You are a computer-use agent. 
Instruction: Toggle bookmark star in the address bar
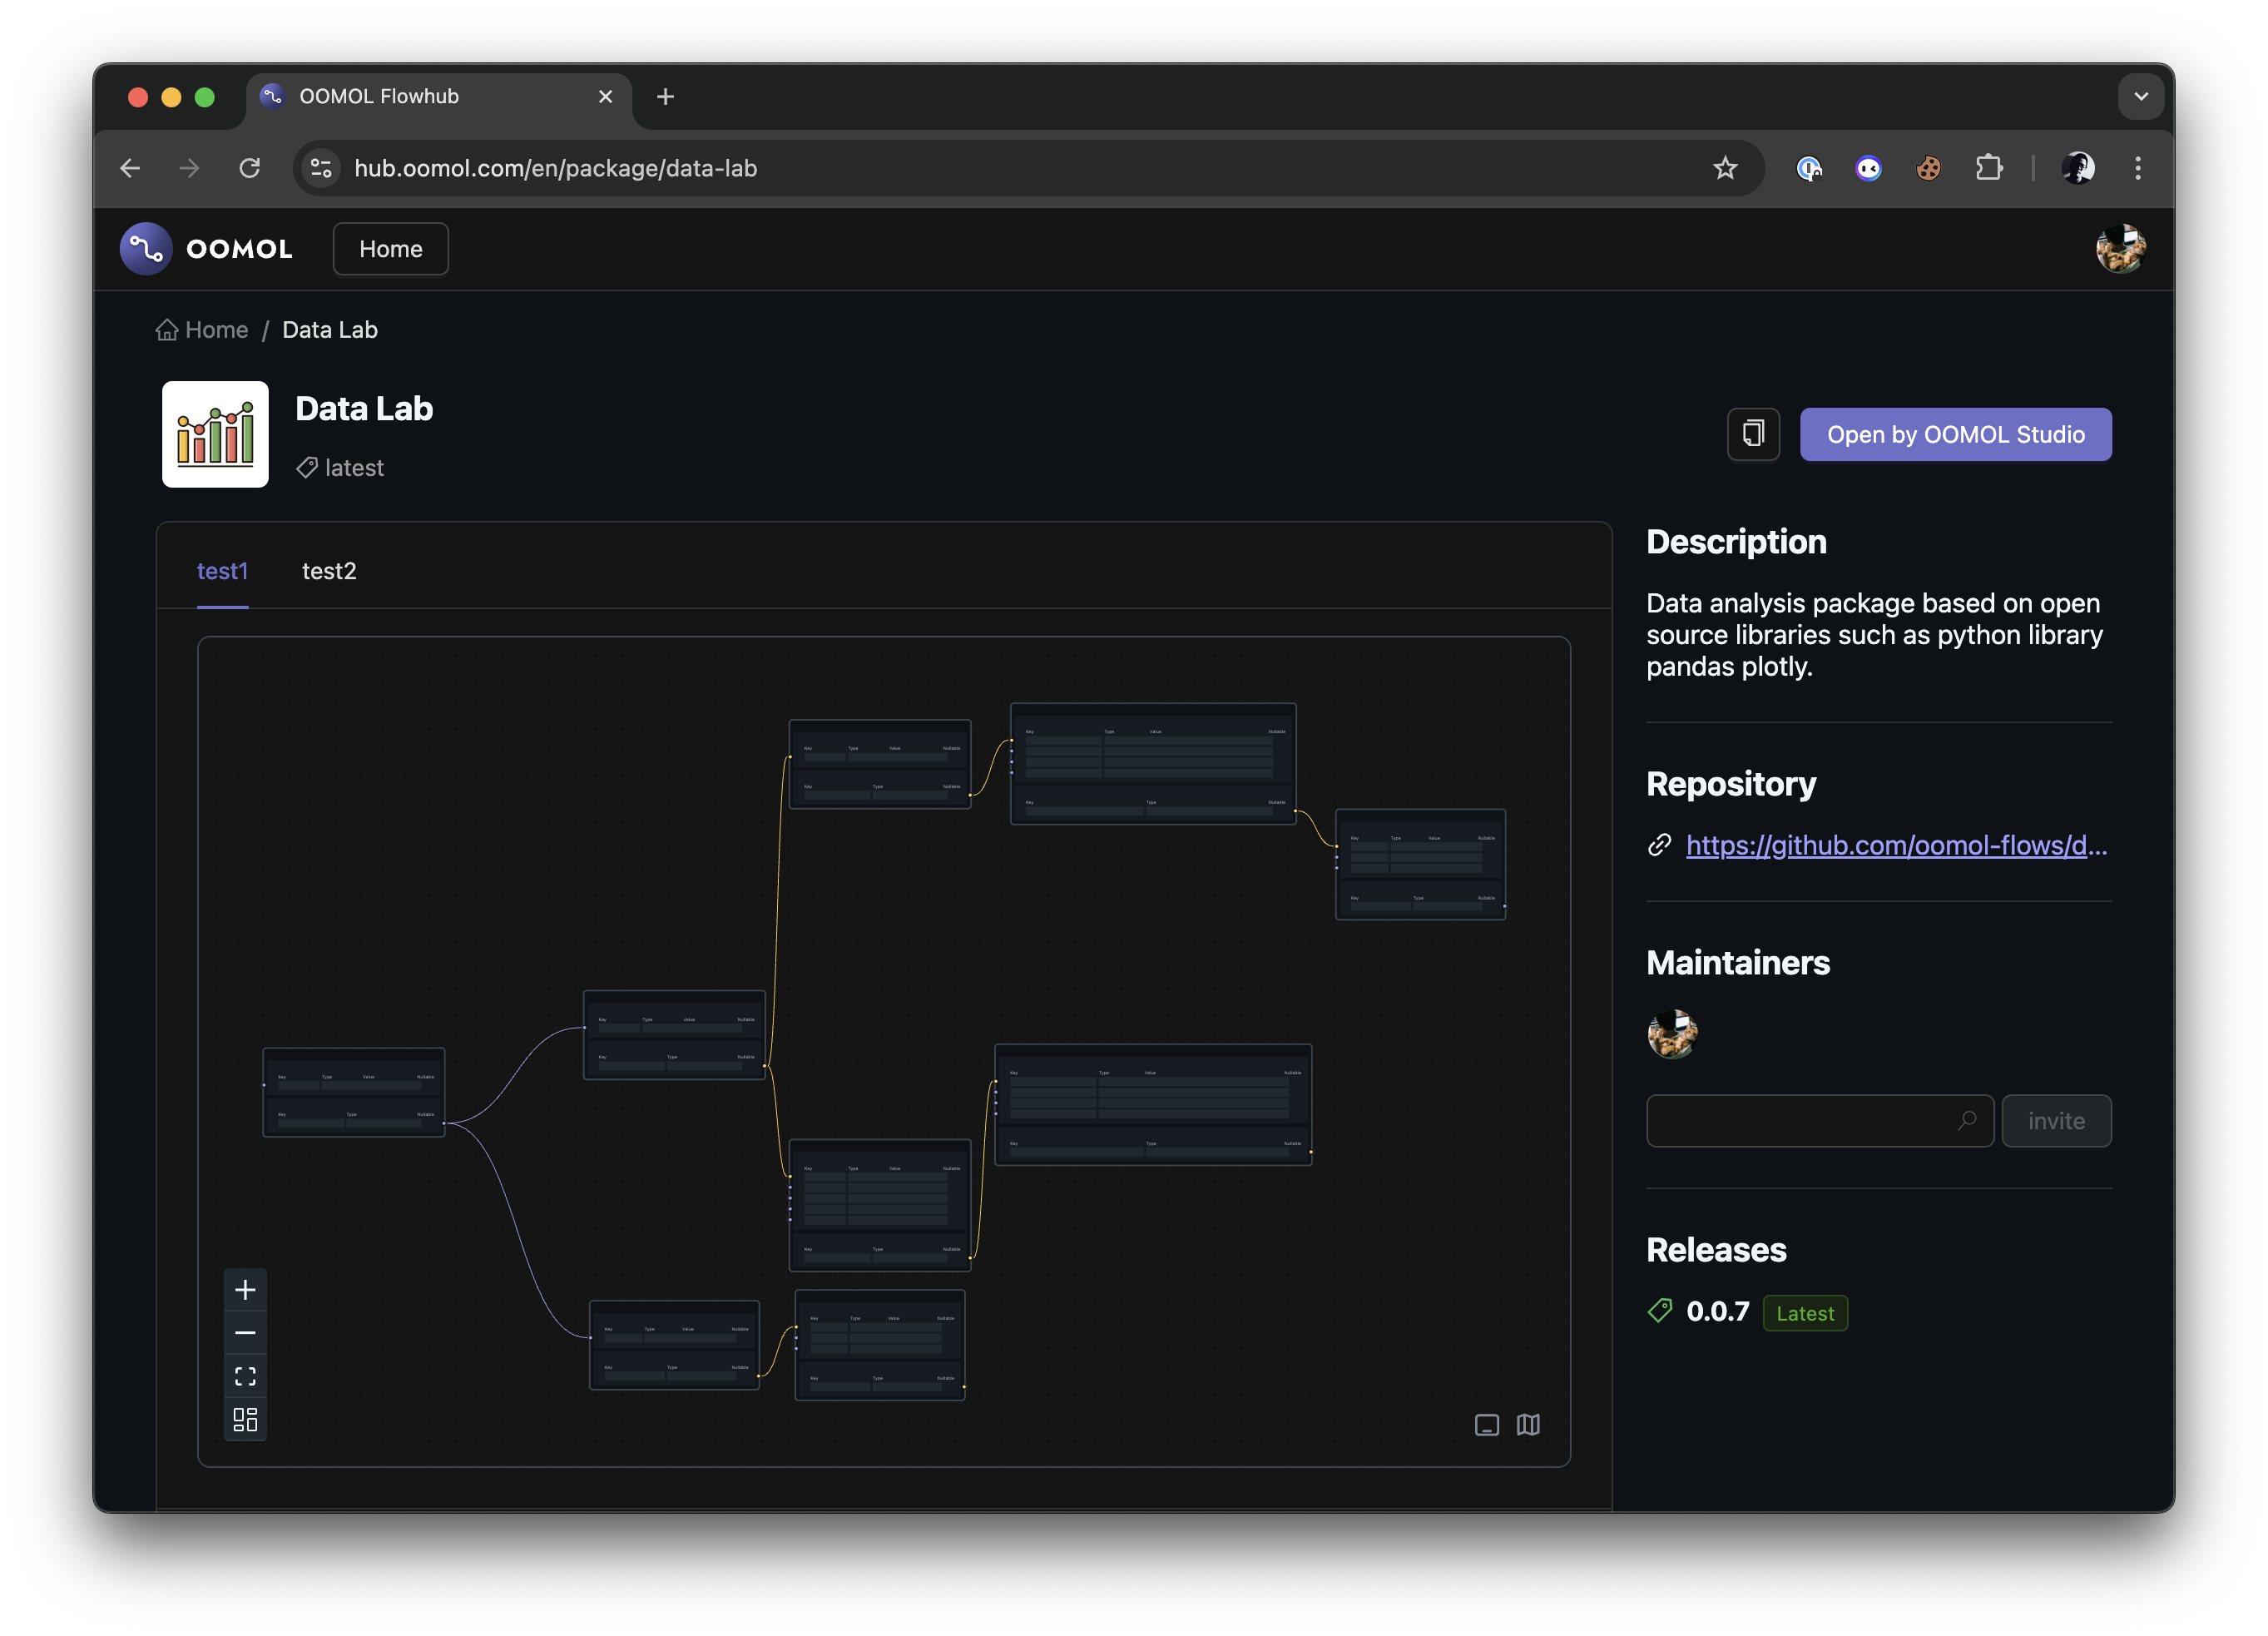coord(1726,168)
